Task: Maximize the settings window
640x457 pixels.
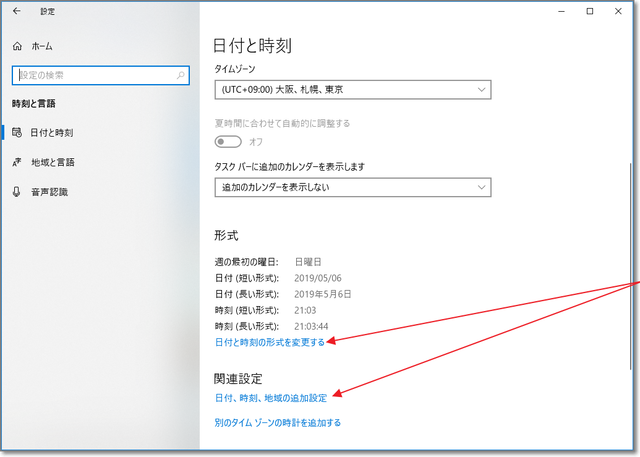Action: point(589,11)
